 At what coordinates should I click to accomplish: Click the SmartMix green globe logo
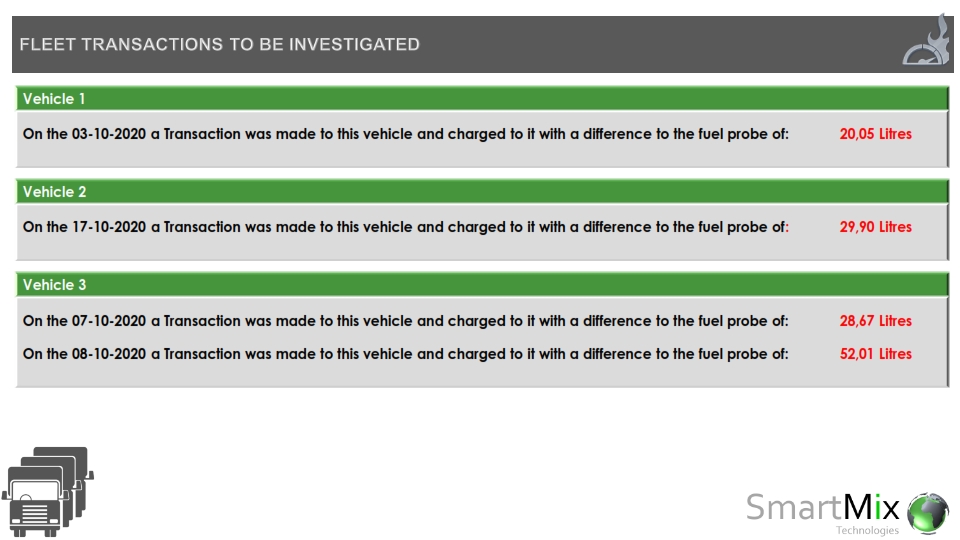pos(928,513)
